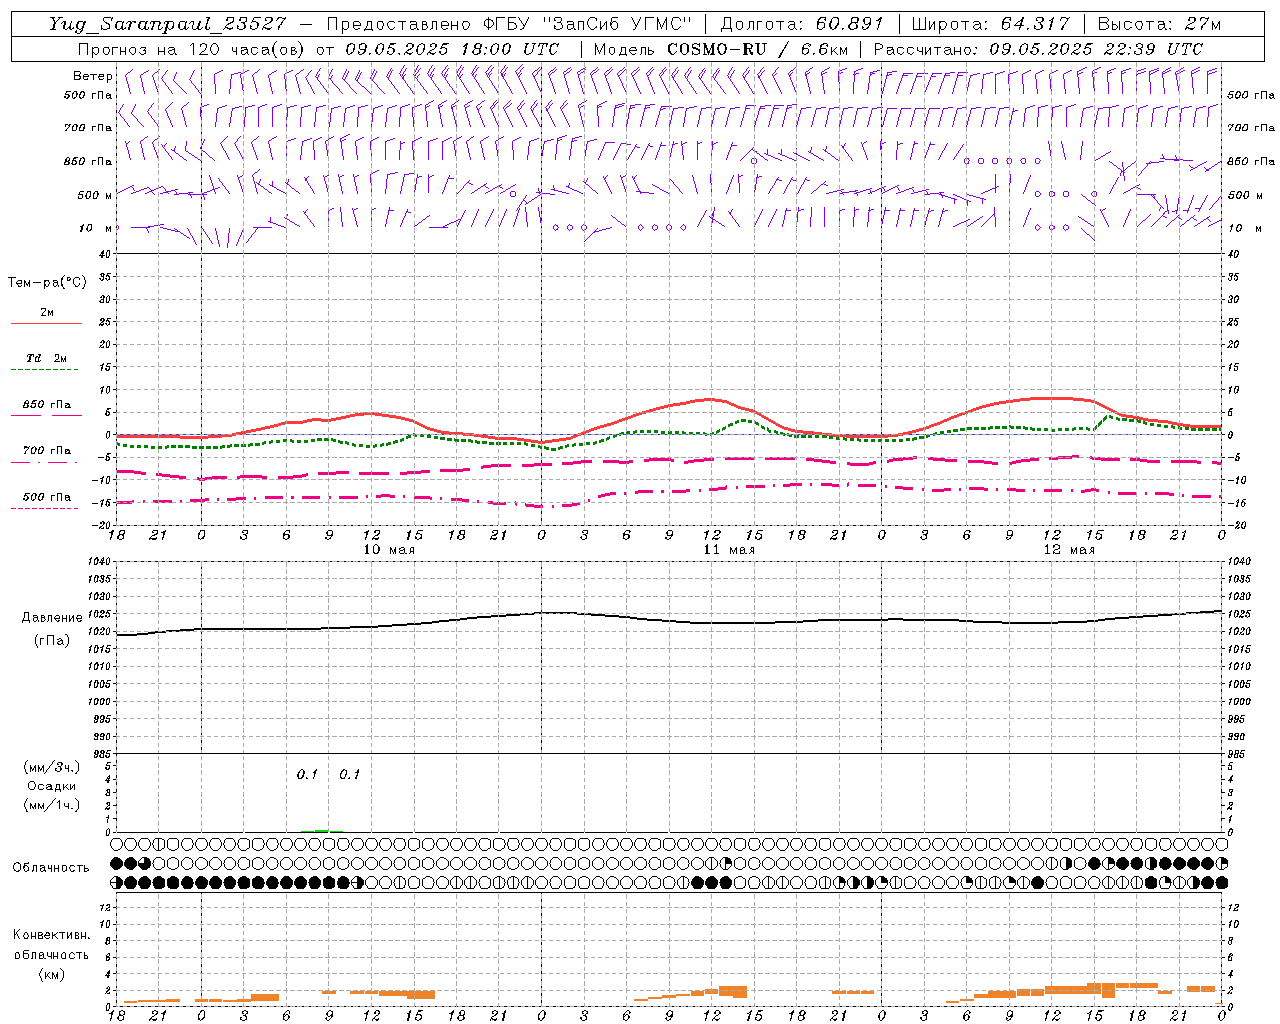Screen dimensions: 1280x1024
Task: Click the line sample under the 700 гПа temperature legend
Action: point(45,462)
